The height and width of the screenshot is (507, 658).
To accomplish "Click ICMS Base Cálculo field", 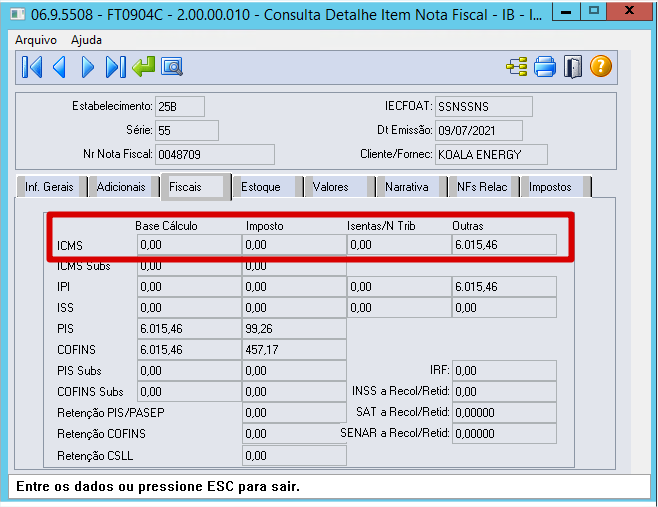I will pos(189,245).
